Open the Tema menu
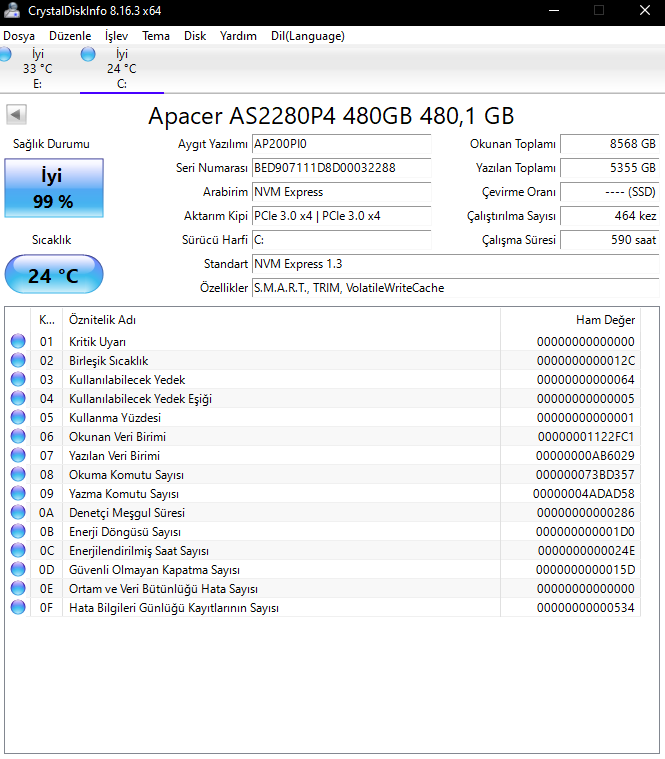 156,36
